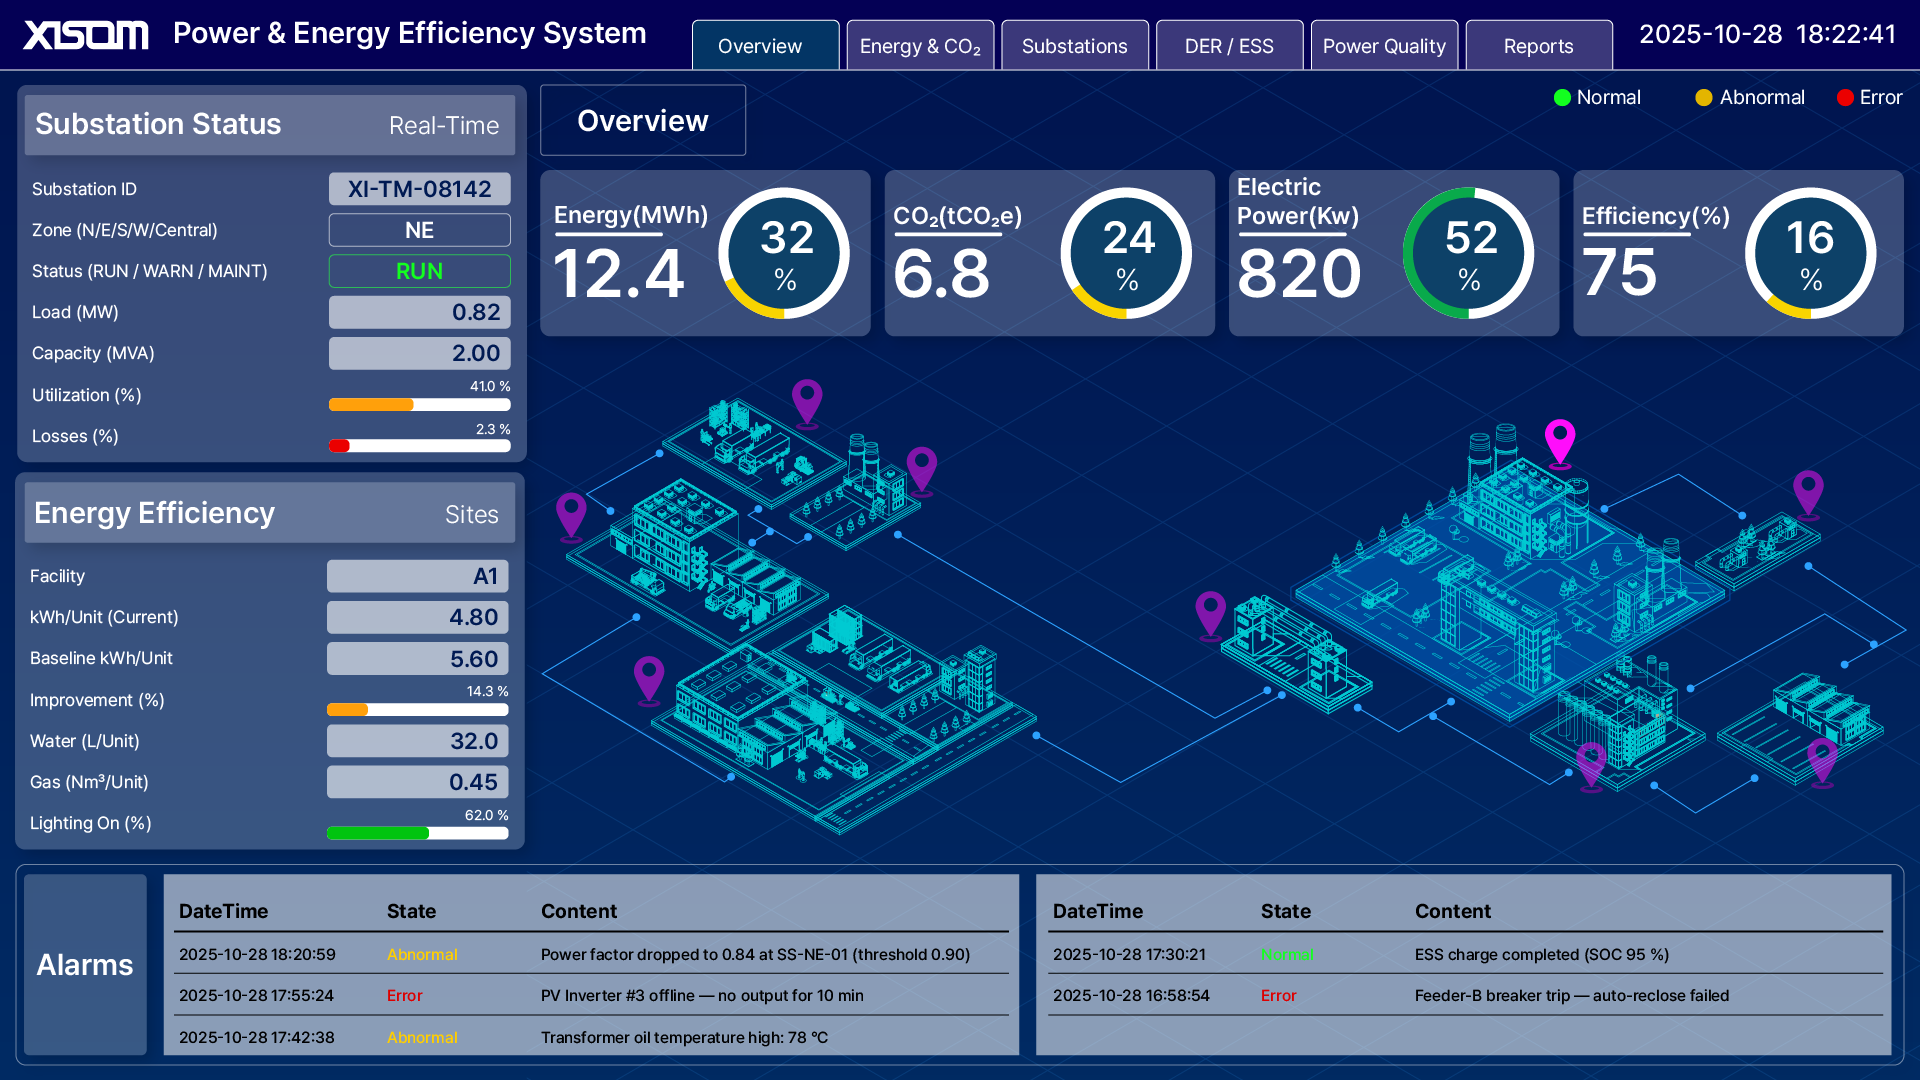Click the green Normal legend dot
Image resolution: width=1920 pixels, height=1080 pixels.
coord(1562,98)
